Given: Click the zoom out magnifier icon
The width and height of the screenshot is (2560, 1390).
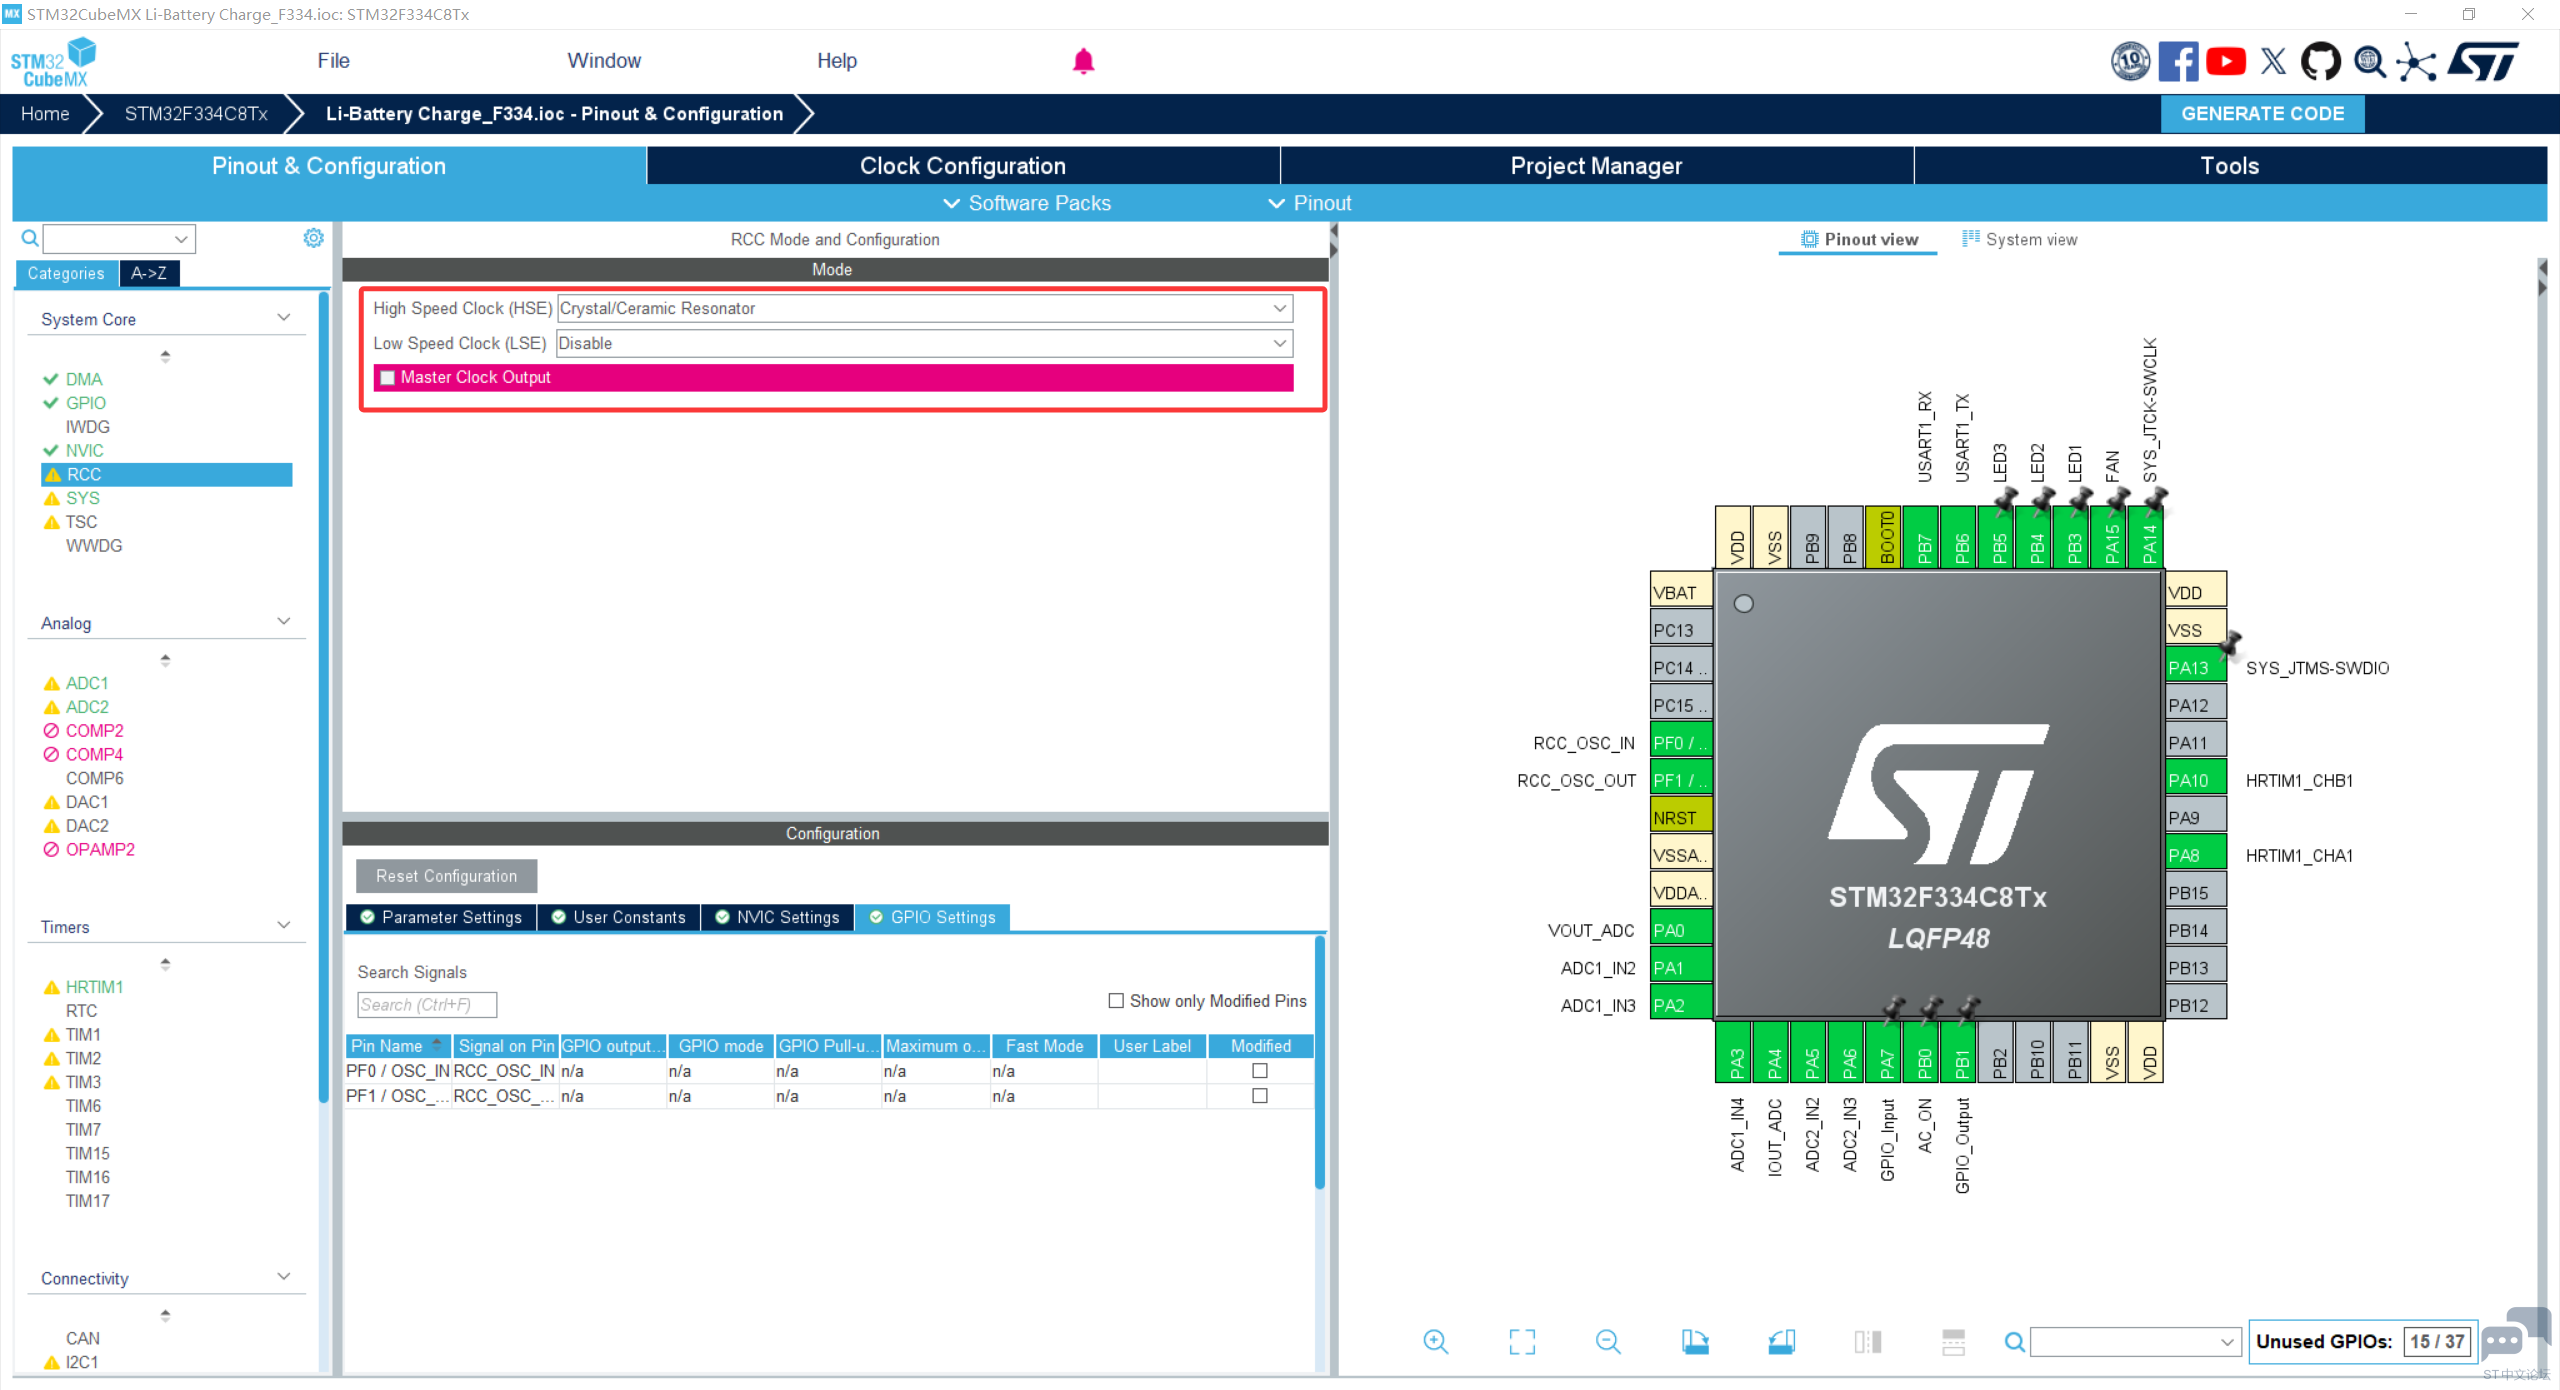Looking at the screenshot, I should [x=1607, y=1341].
